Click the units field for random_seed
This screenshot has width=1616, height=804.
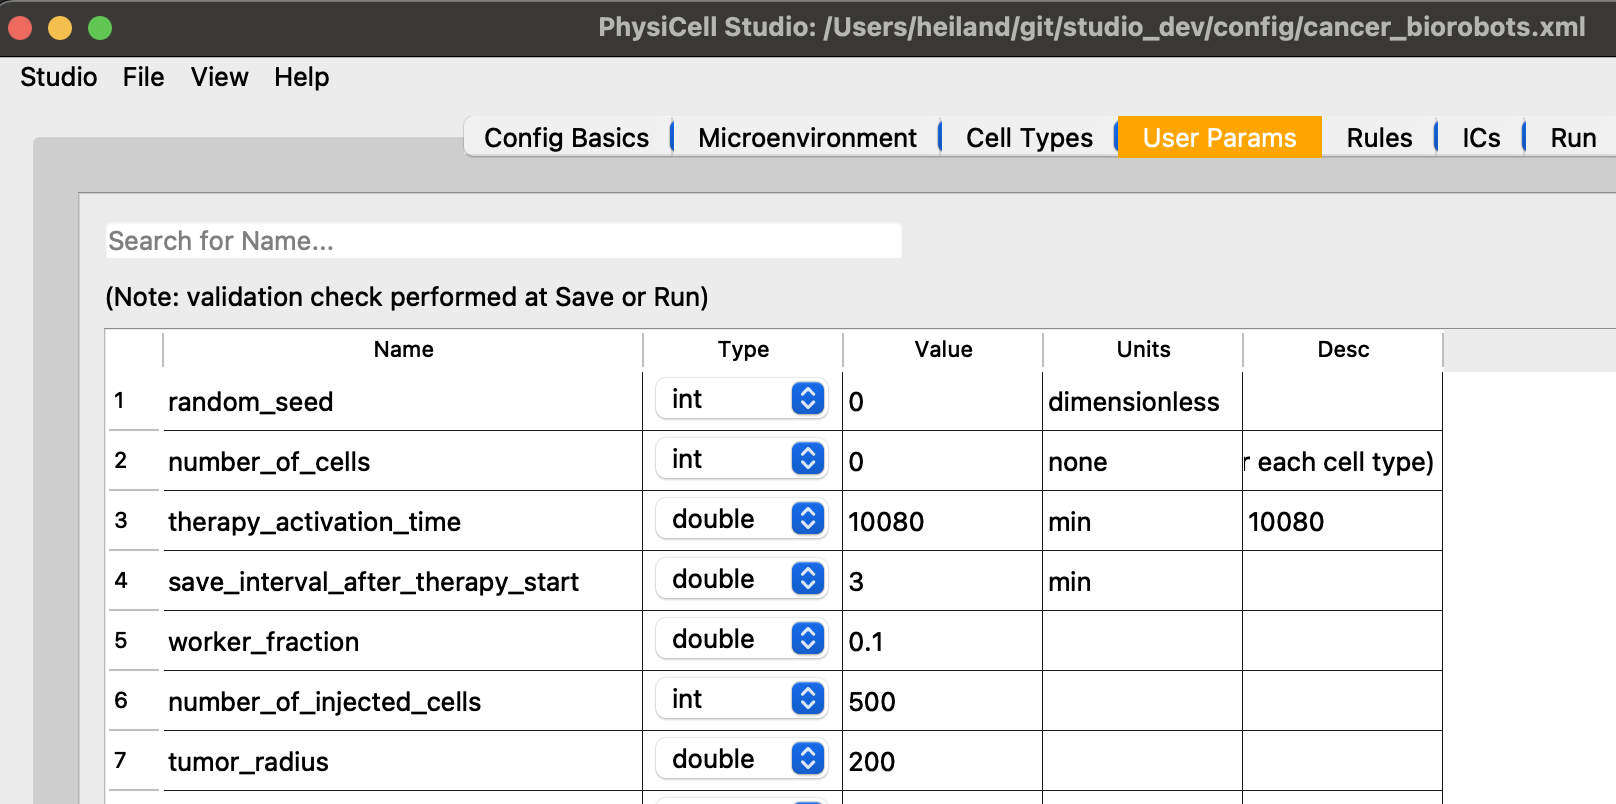pos(1141,401)
